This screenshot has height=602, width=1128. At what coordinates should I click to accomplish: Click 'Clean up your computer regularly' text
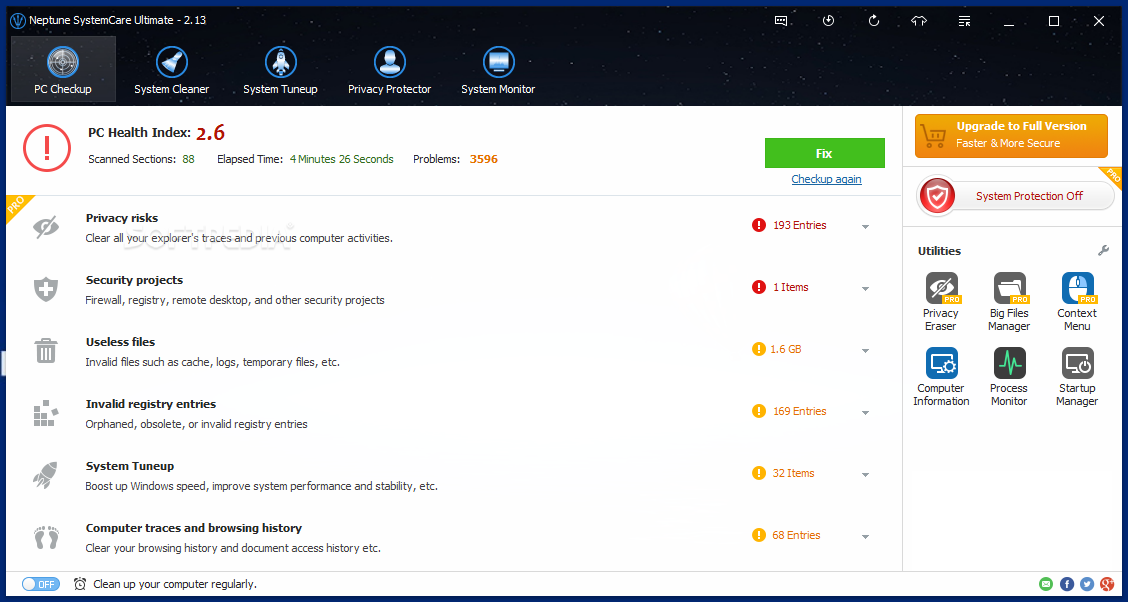coord(175,584)
